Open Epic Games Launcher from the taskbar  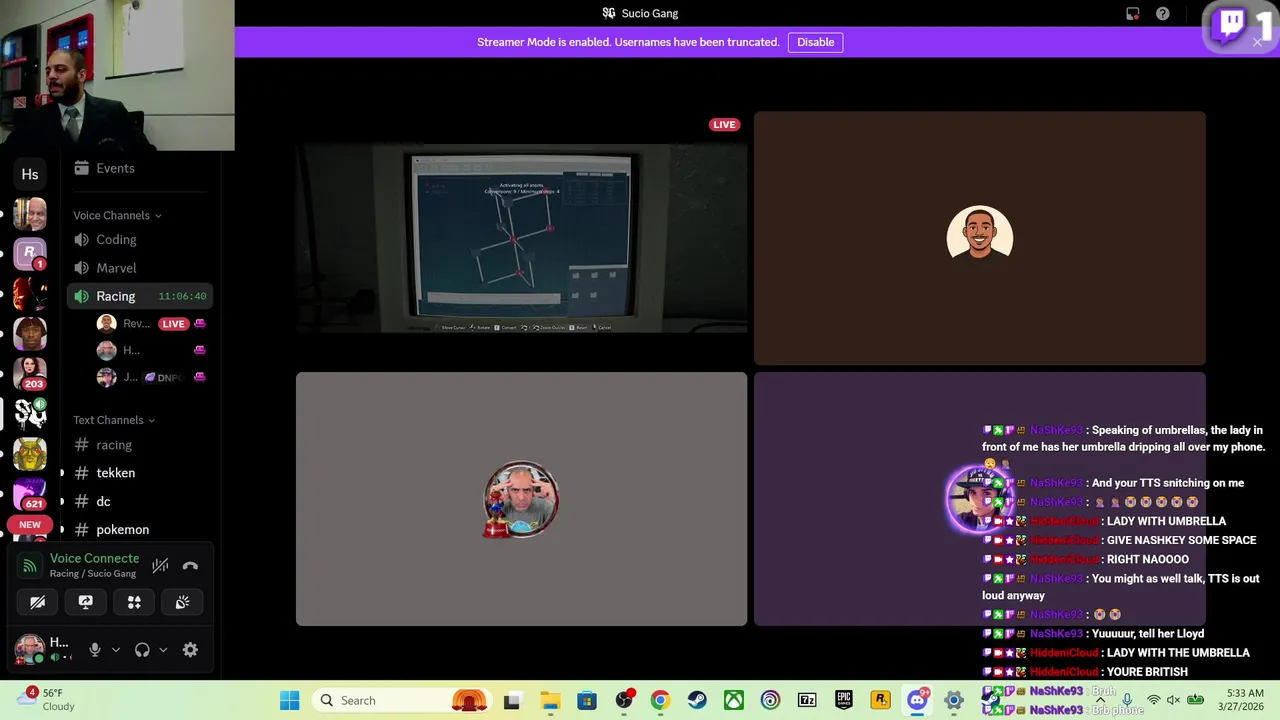pyautogui.click(x=844, y=700)
